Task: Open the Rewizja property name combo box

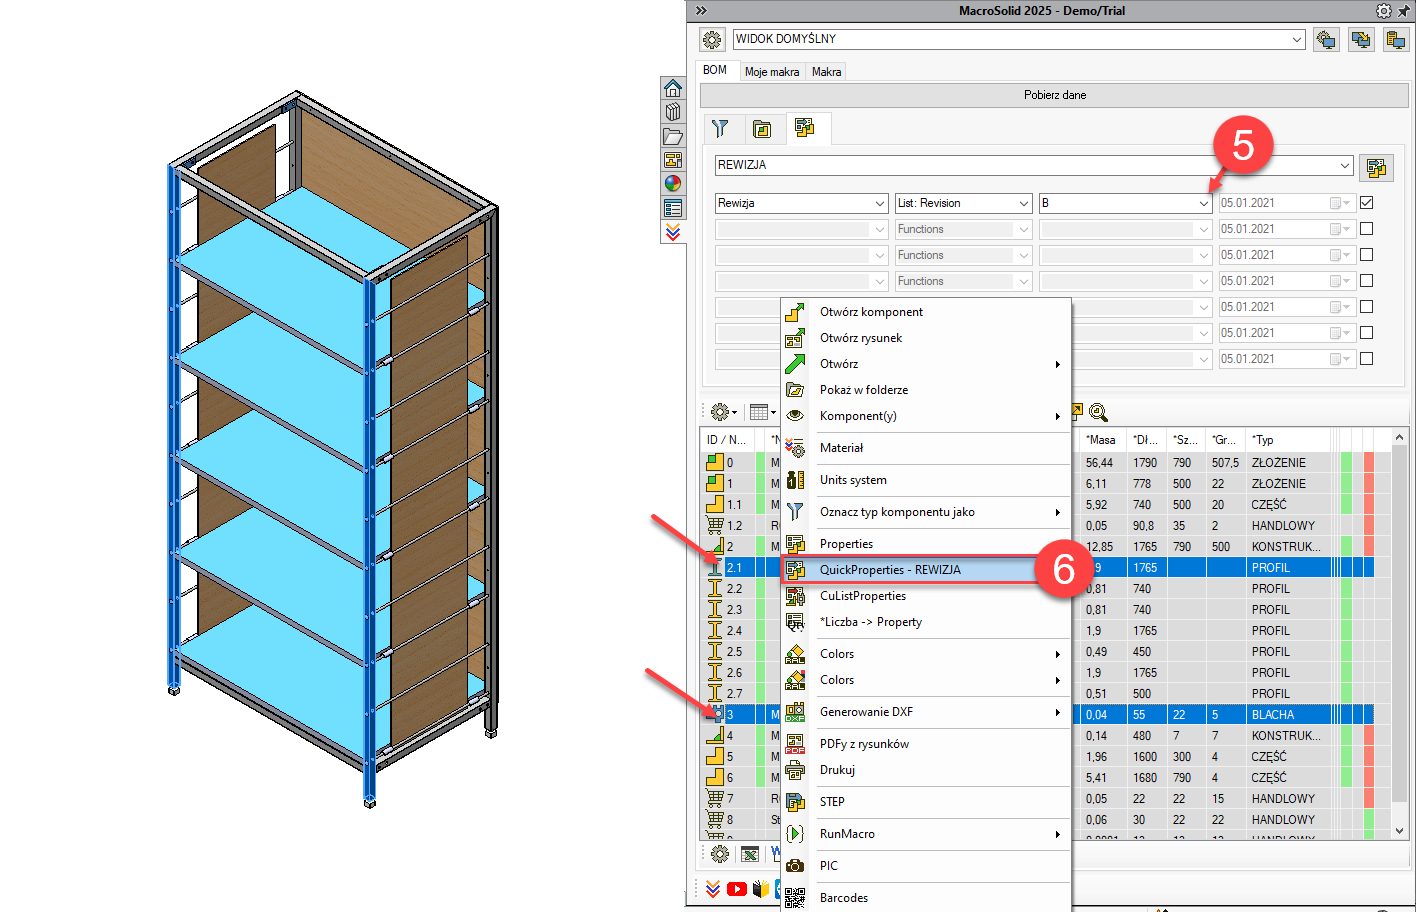Action: tap(801, 203)
